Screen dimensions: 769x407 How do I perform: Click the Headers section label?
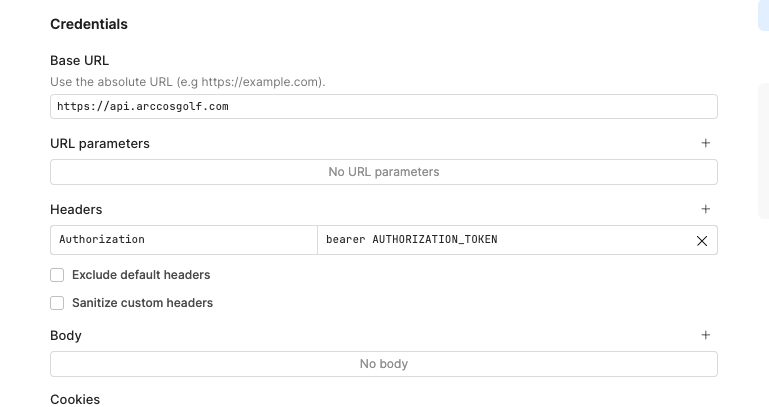coord(76,209)
